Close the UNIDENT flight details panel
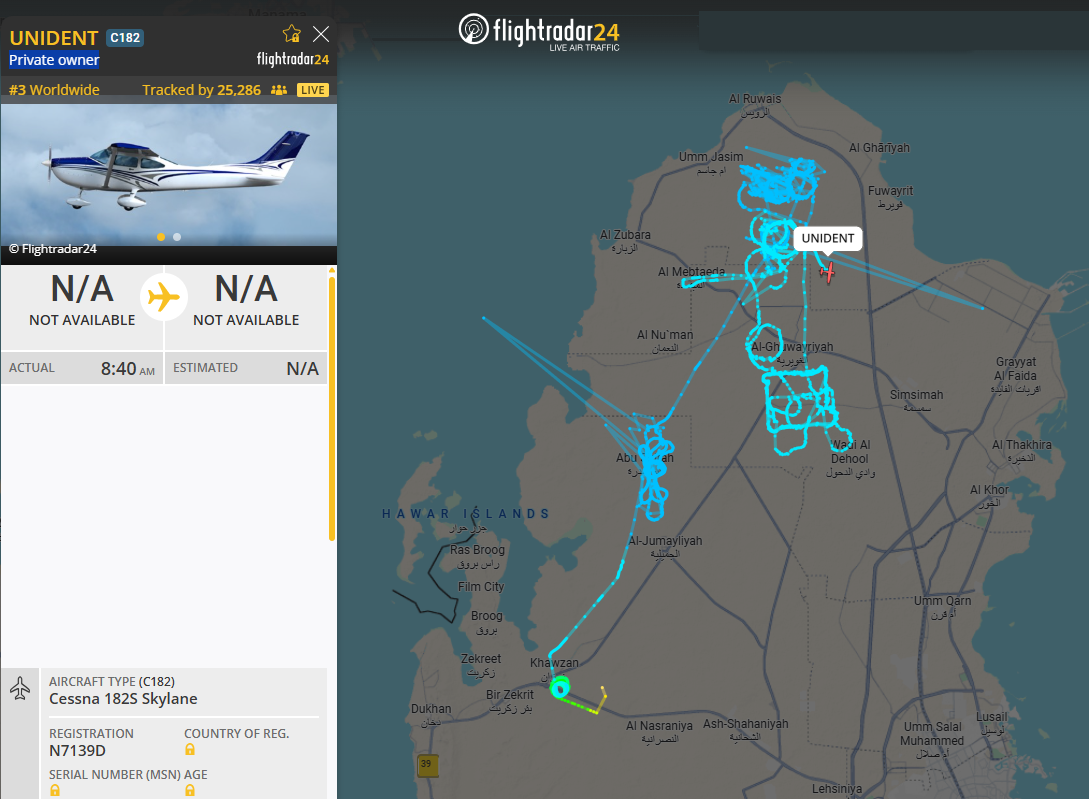1089x799 pixels. pos(321,34)
